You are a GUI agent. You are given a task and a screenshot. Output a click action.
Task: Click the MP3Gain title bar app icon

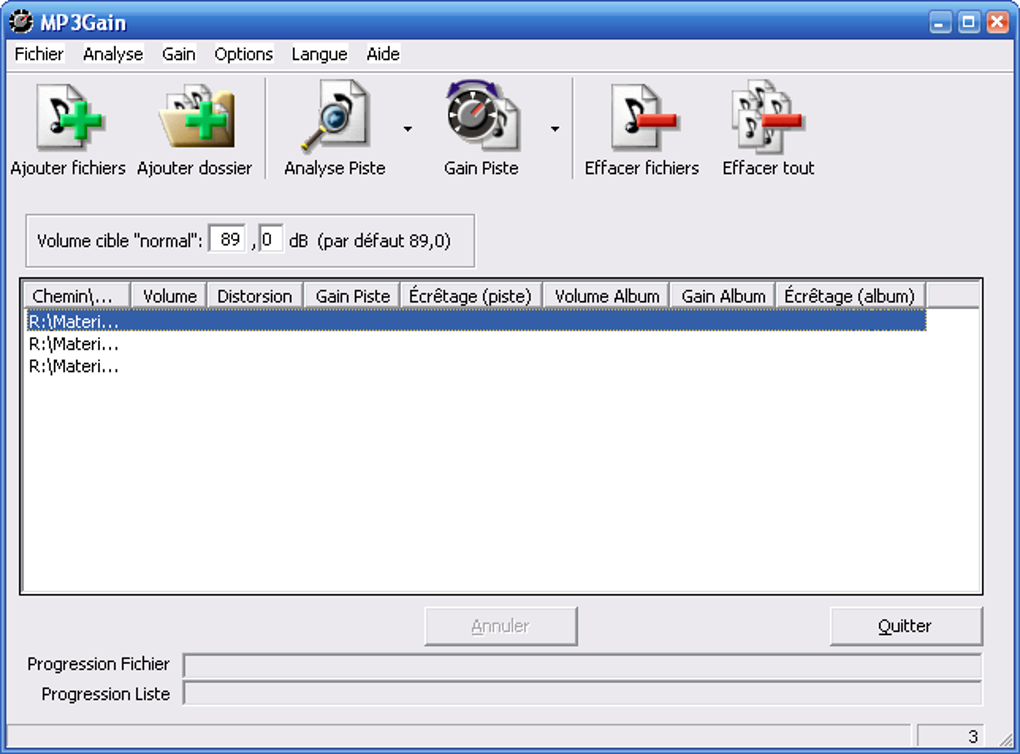(21, 21)
